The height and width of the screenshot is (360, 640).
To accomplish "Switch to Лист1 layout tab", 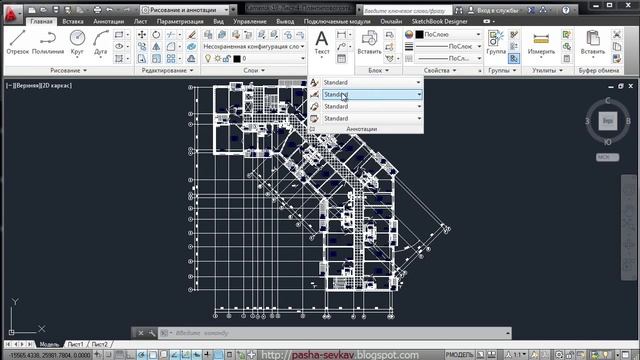I will (75, 344).
